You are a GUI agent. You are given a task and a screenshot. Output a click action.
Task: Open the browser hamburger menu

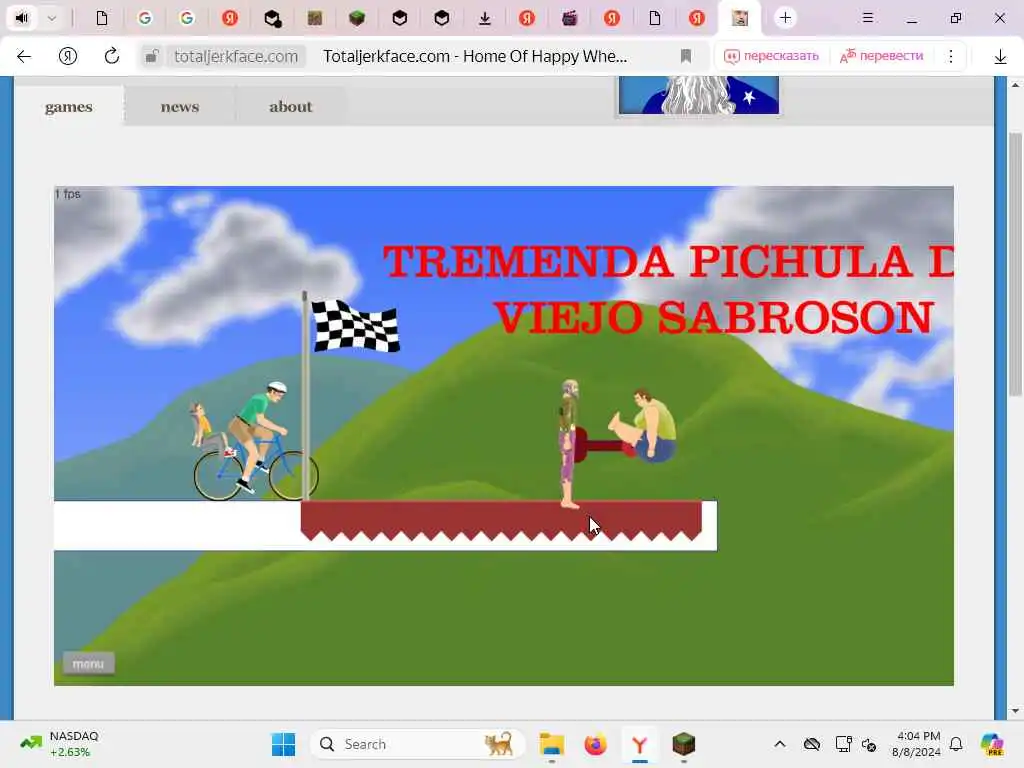tap(868, 18)
